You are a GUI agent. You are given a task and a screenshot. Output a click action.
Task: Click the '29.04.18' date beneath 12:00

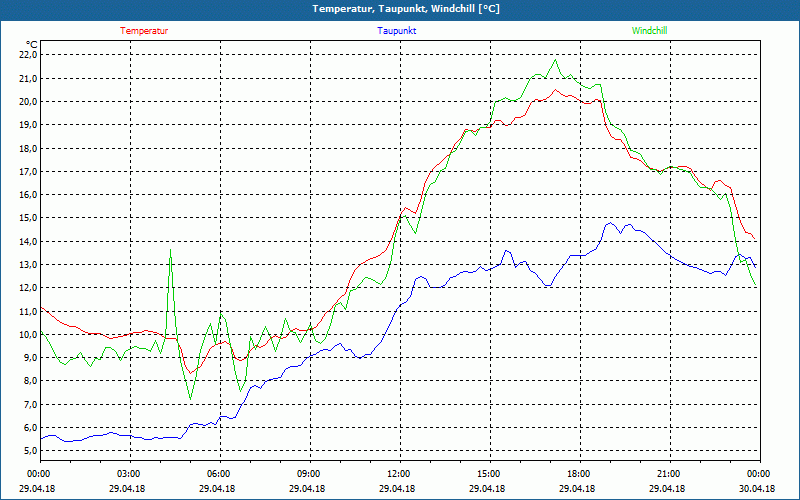tap(397, 489)
